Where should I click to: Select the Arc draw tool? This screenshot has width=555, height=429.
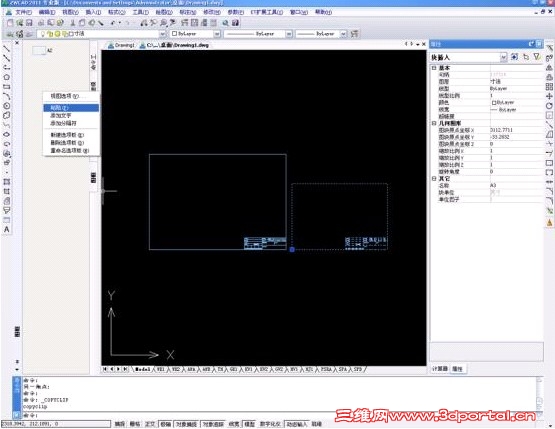point(6,96)
